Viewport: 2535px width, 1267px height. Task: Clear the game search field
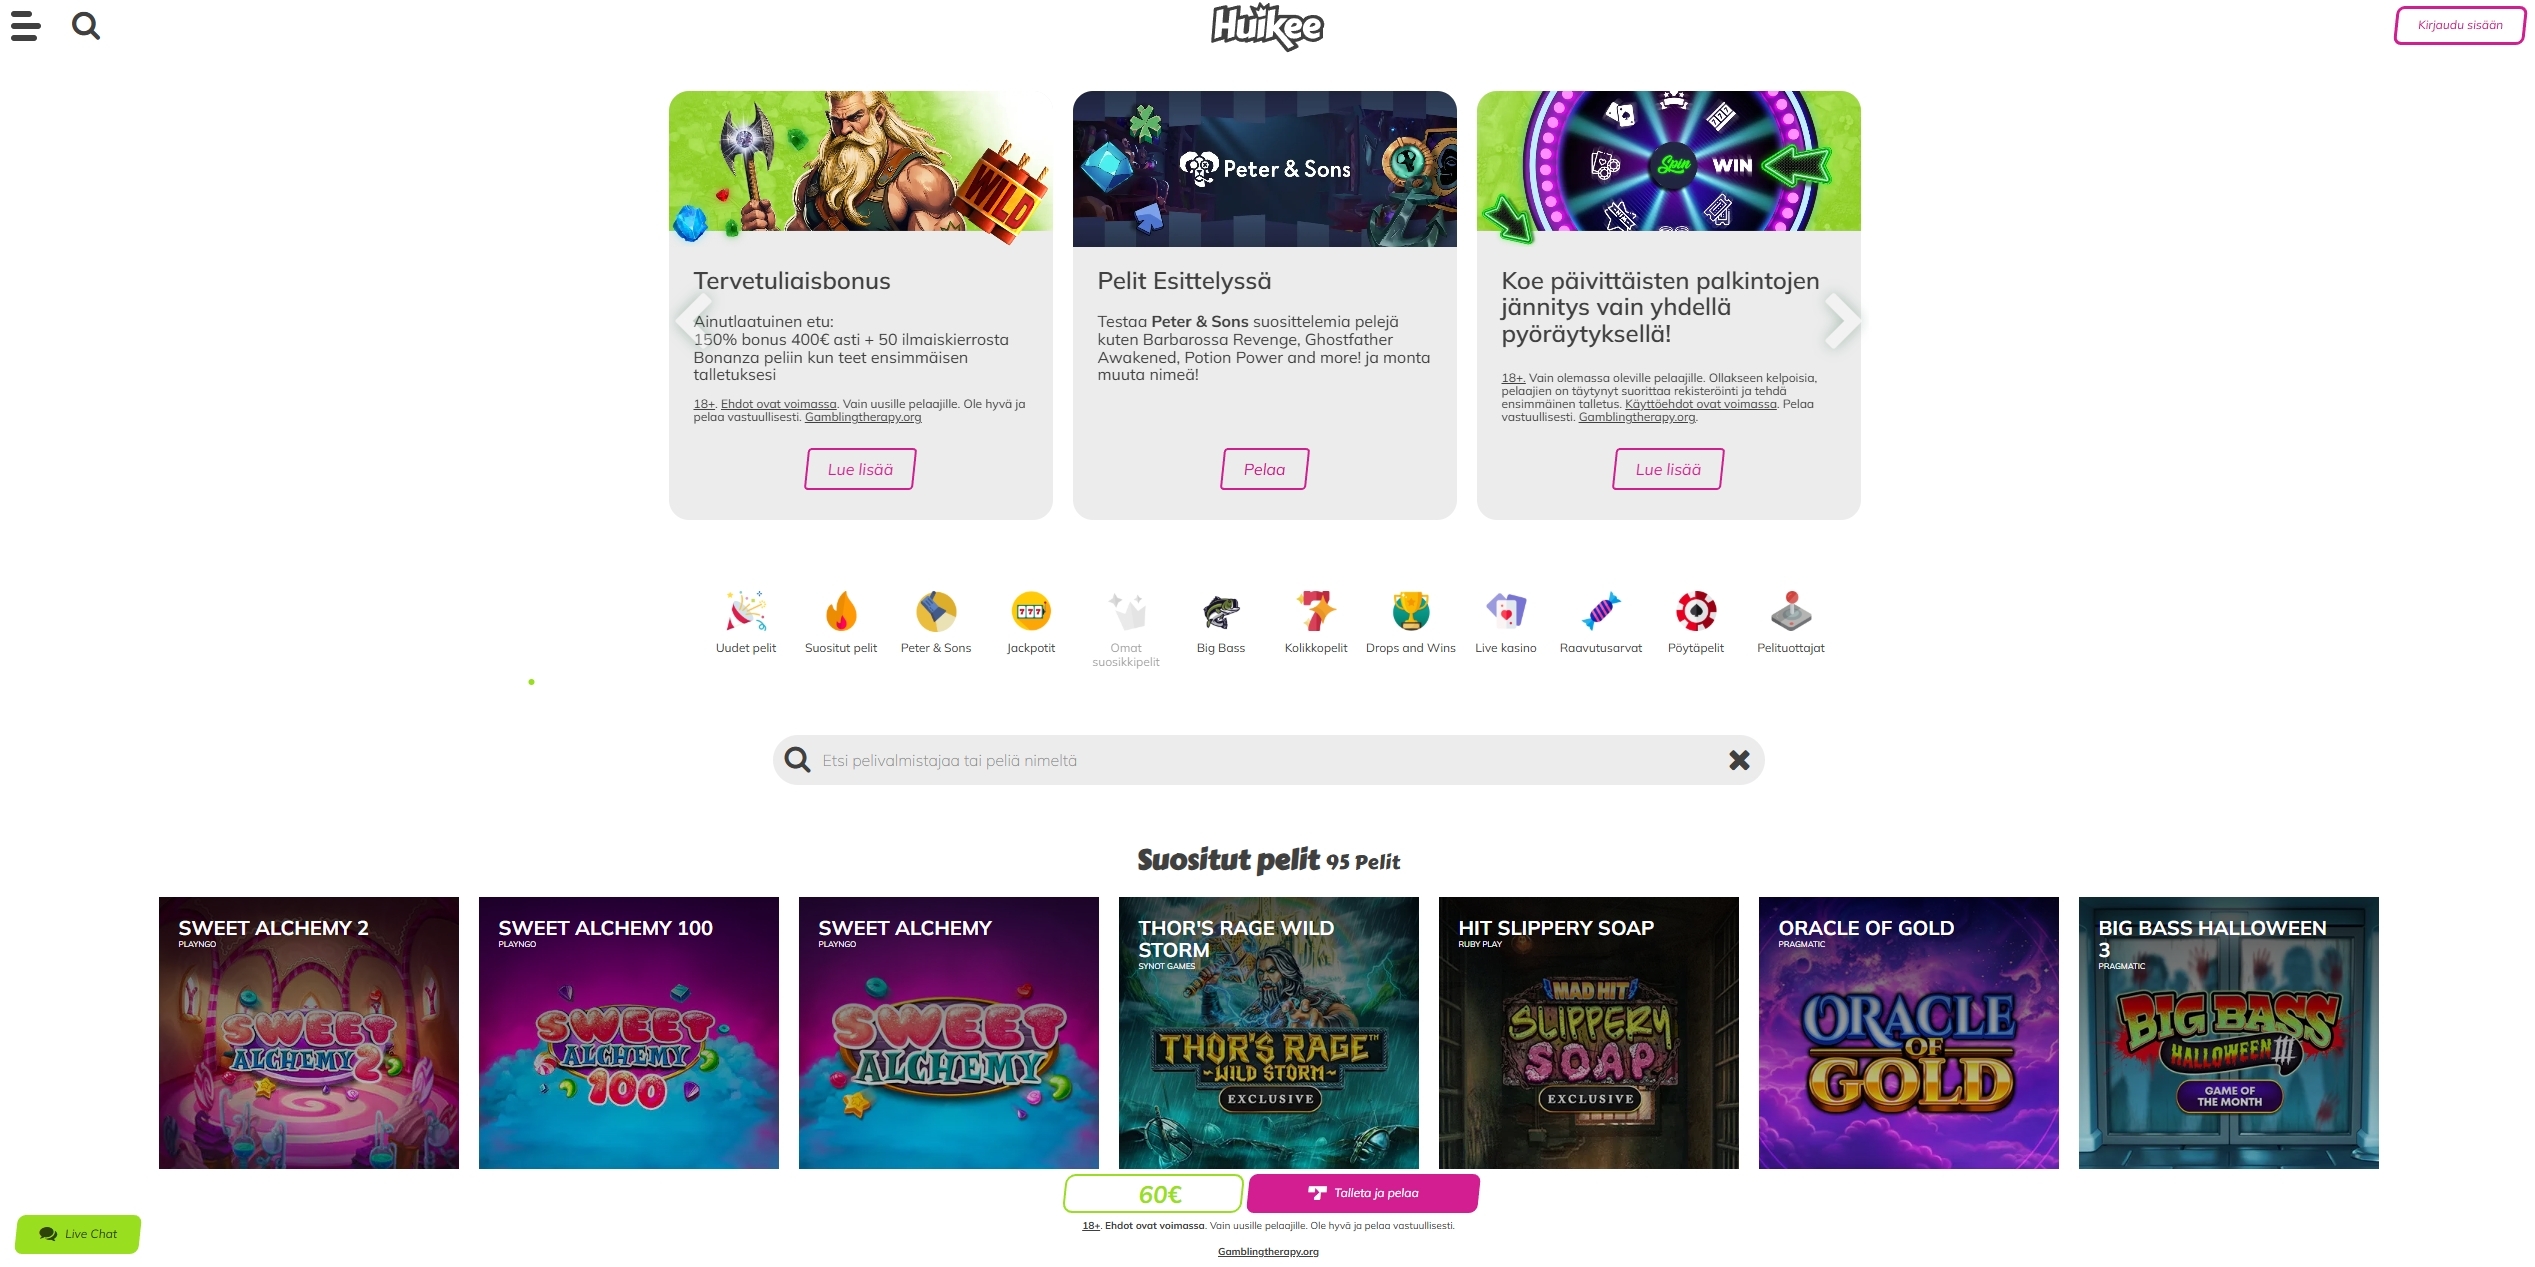(x=1739, y=761)
